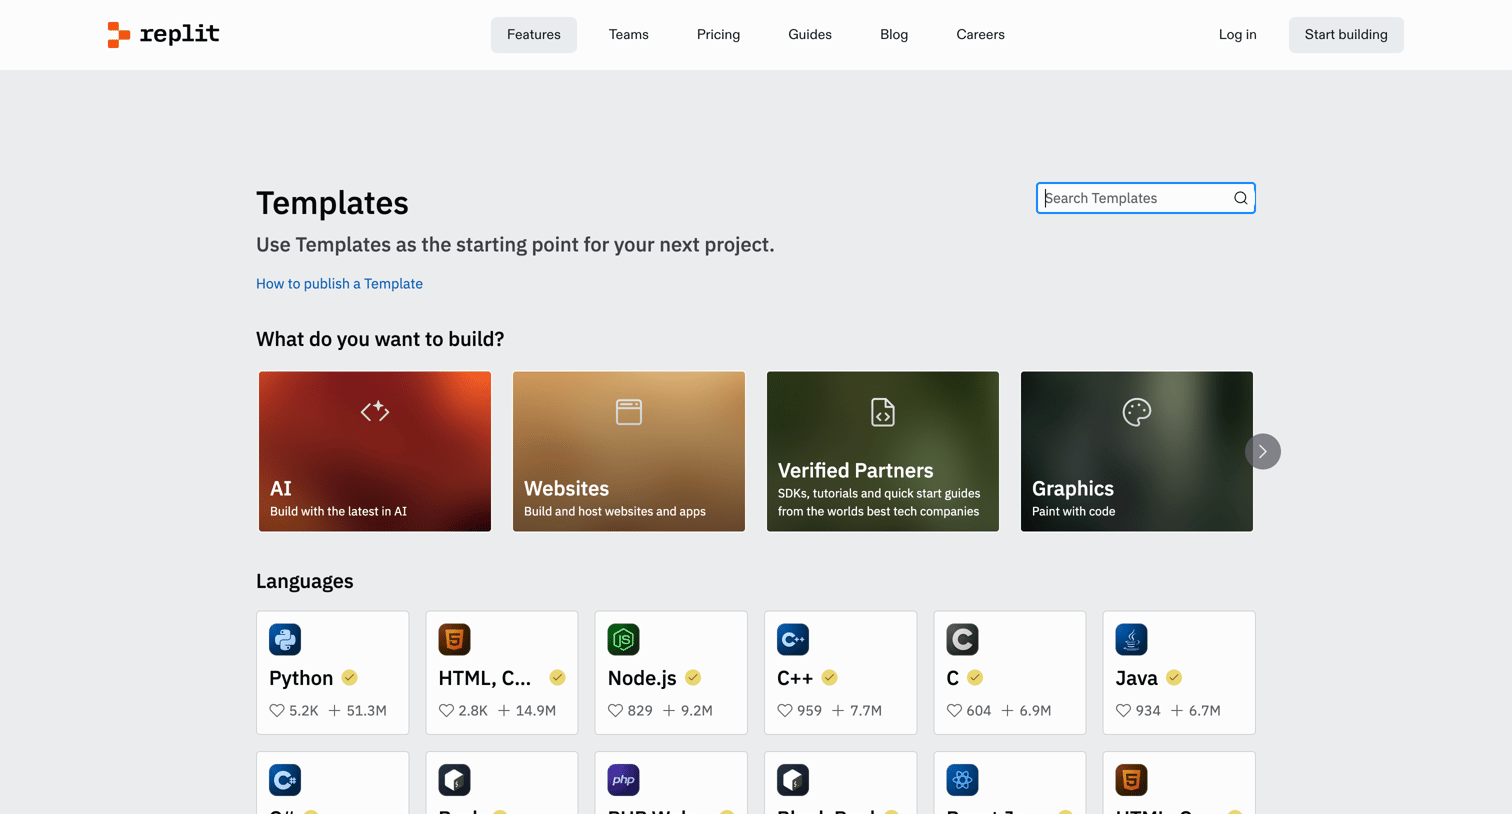Select the HTML, C... template title
Screen dimensions: 1512x814
pos(485,678)
